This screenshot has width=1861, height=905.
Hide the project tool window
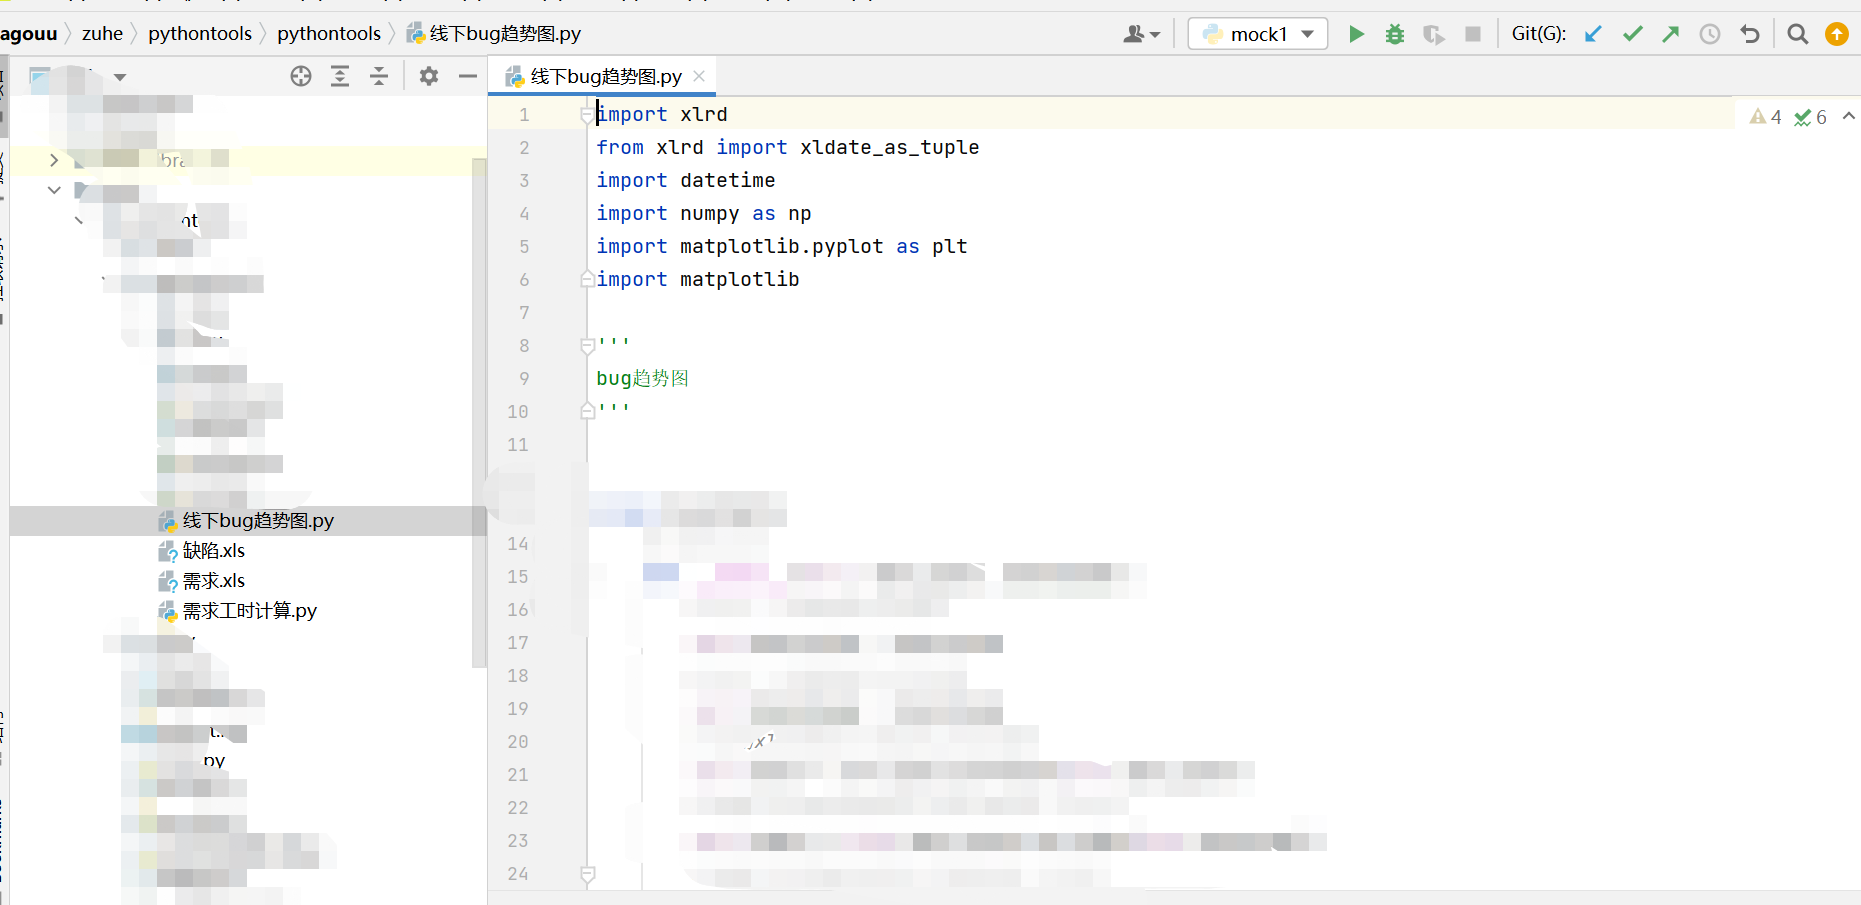pyautogui.click(x=467, y=76)
